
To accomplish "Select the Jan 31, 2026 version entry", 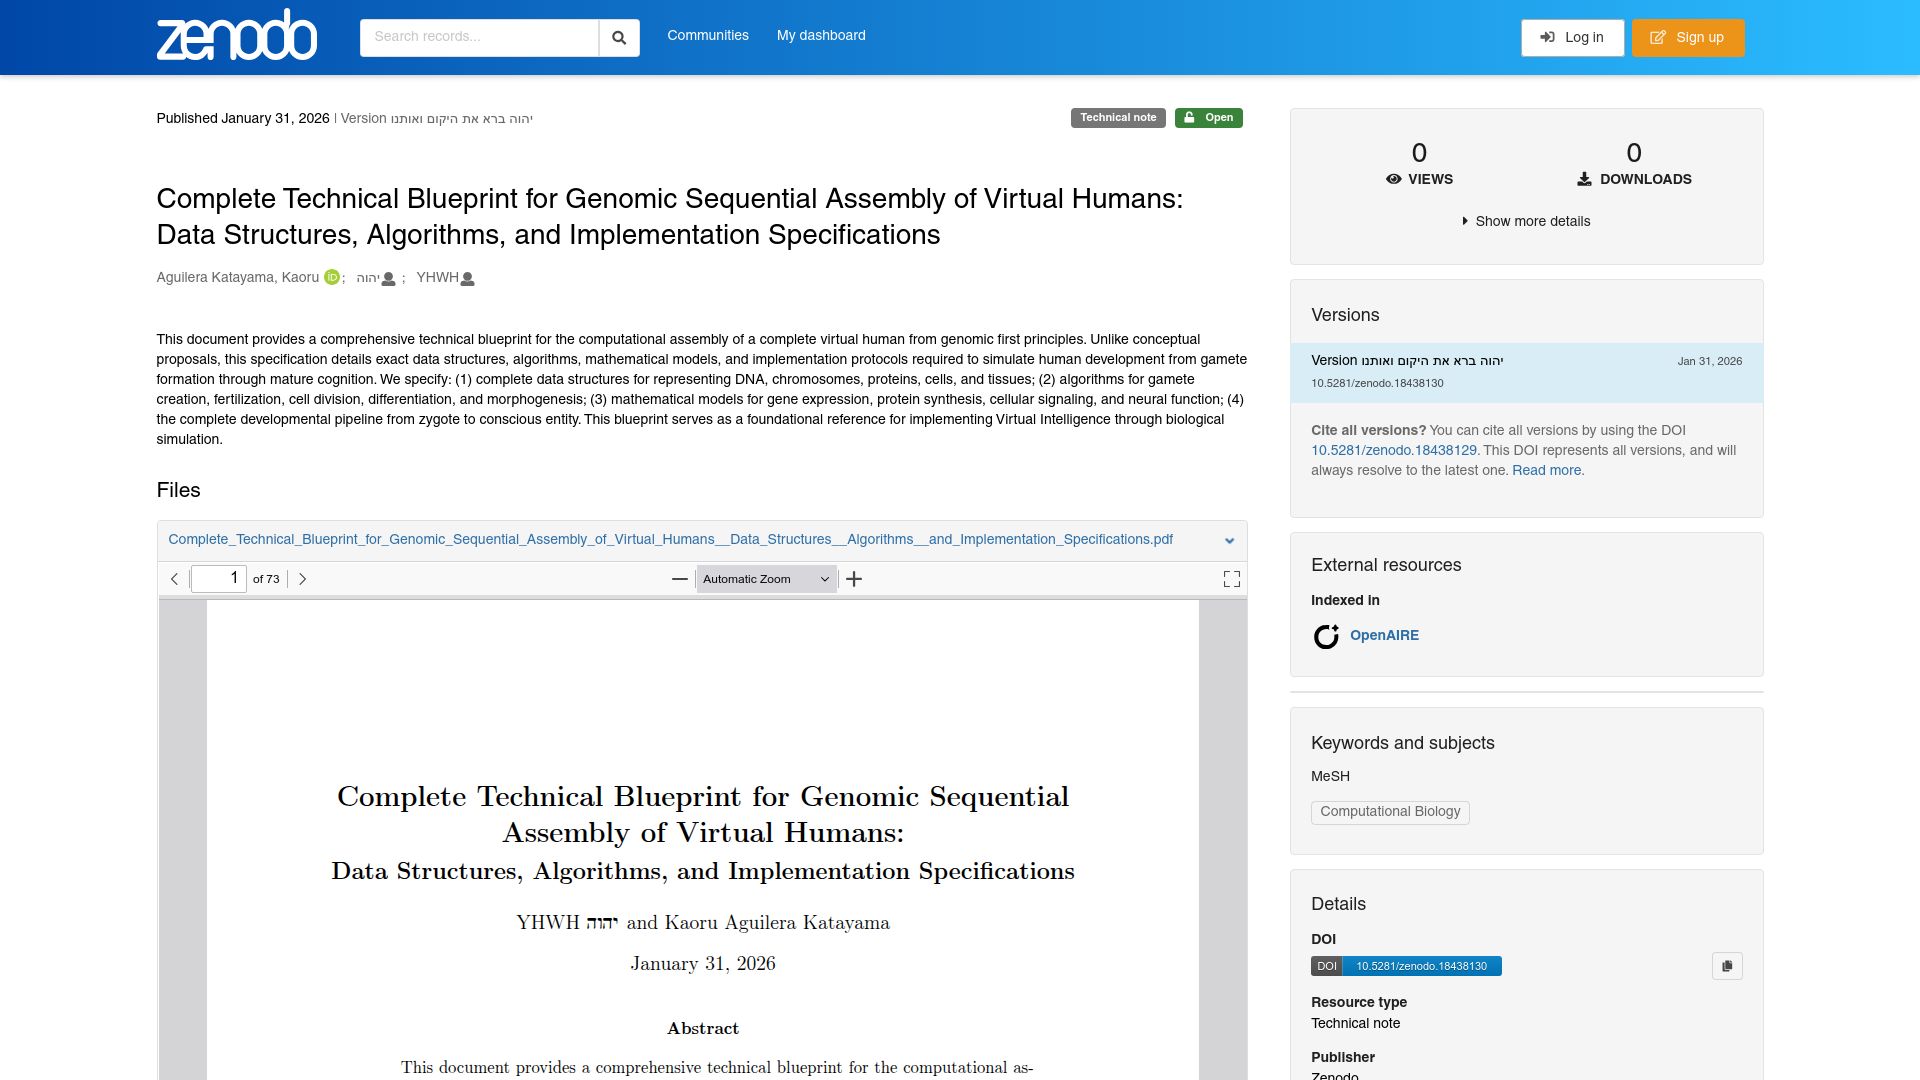I will pos(1526,372).
